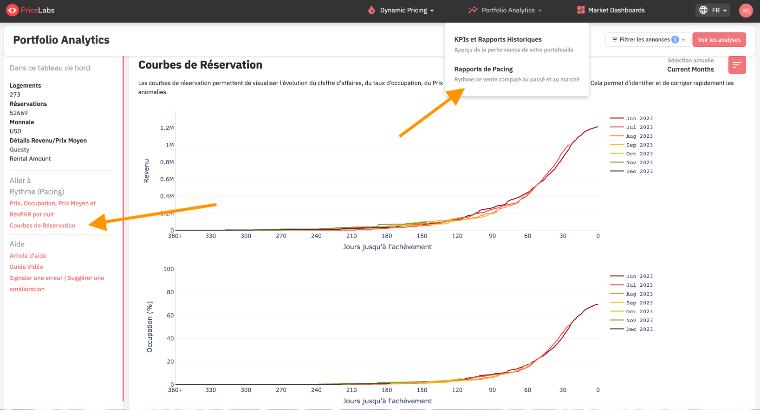Click the Logements count 273
Image resolution: width=760 pixels, height=410 pixels.
coord(15,95)
